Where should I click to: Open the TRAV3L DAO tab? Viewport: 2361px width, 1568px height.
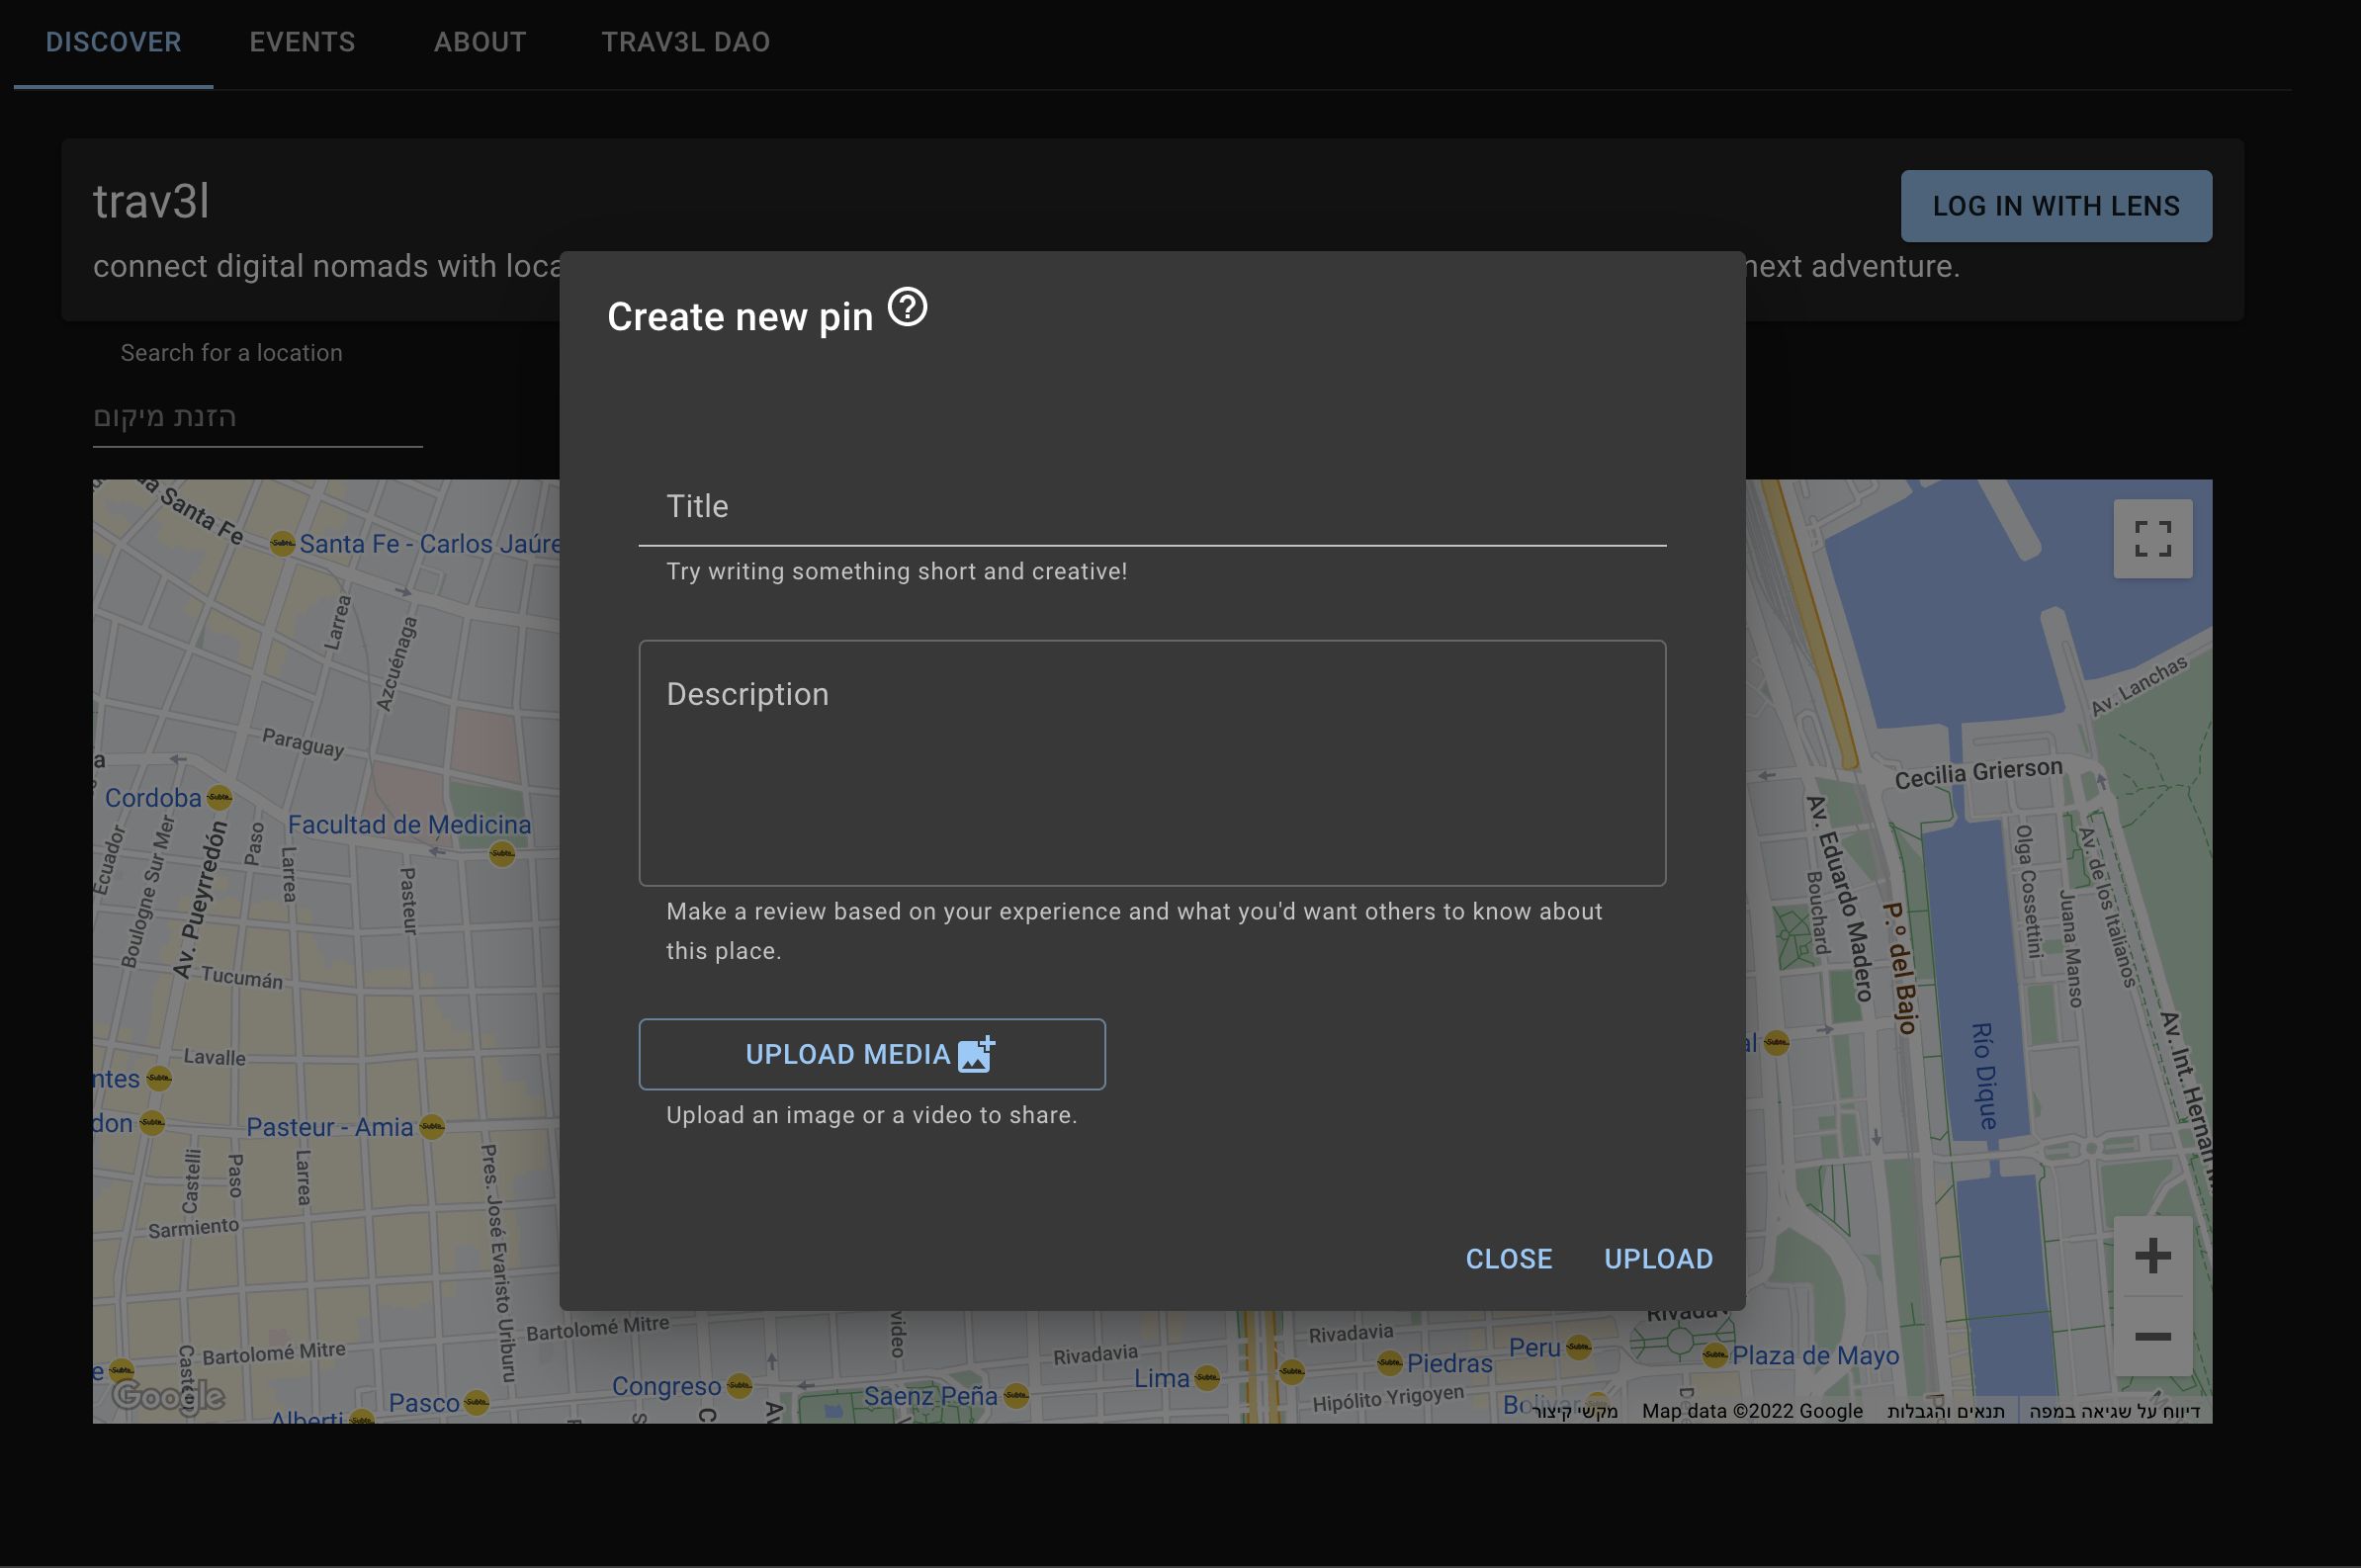[685, 42]
